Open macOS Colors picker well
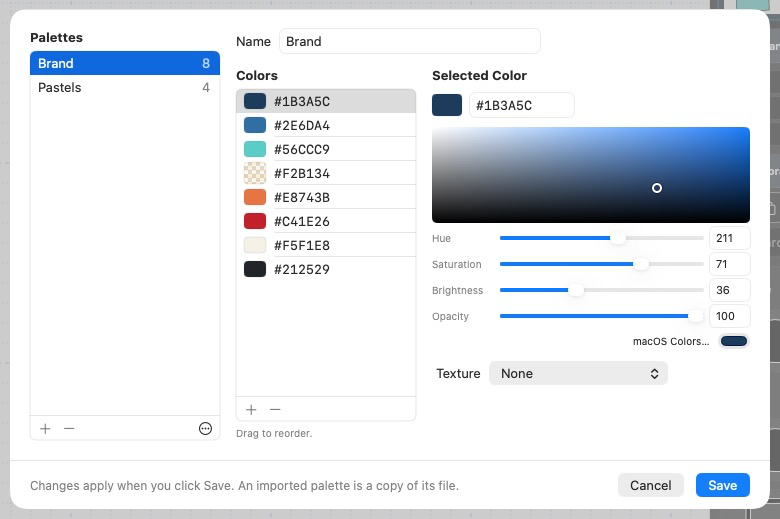 (x=734, y=341)
